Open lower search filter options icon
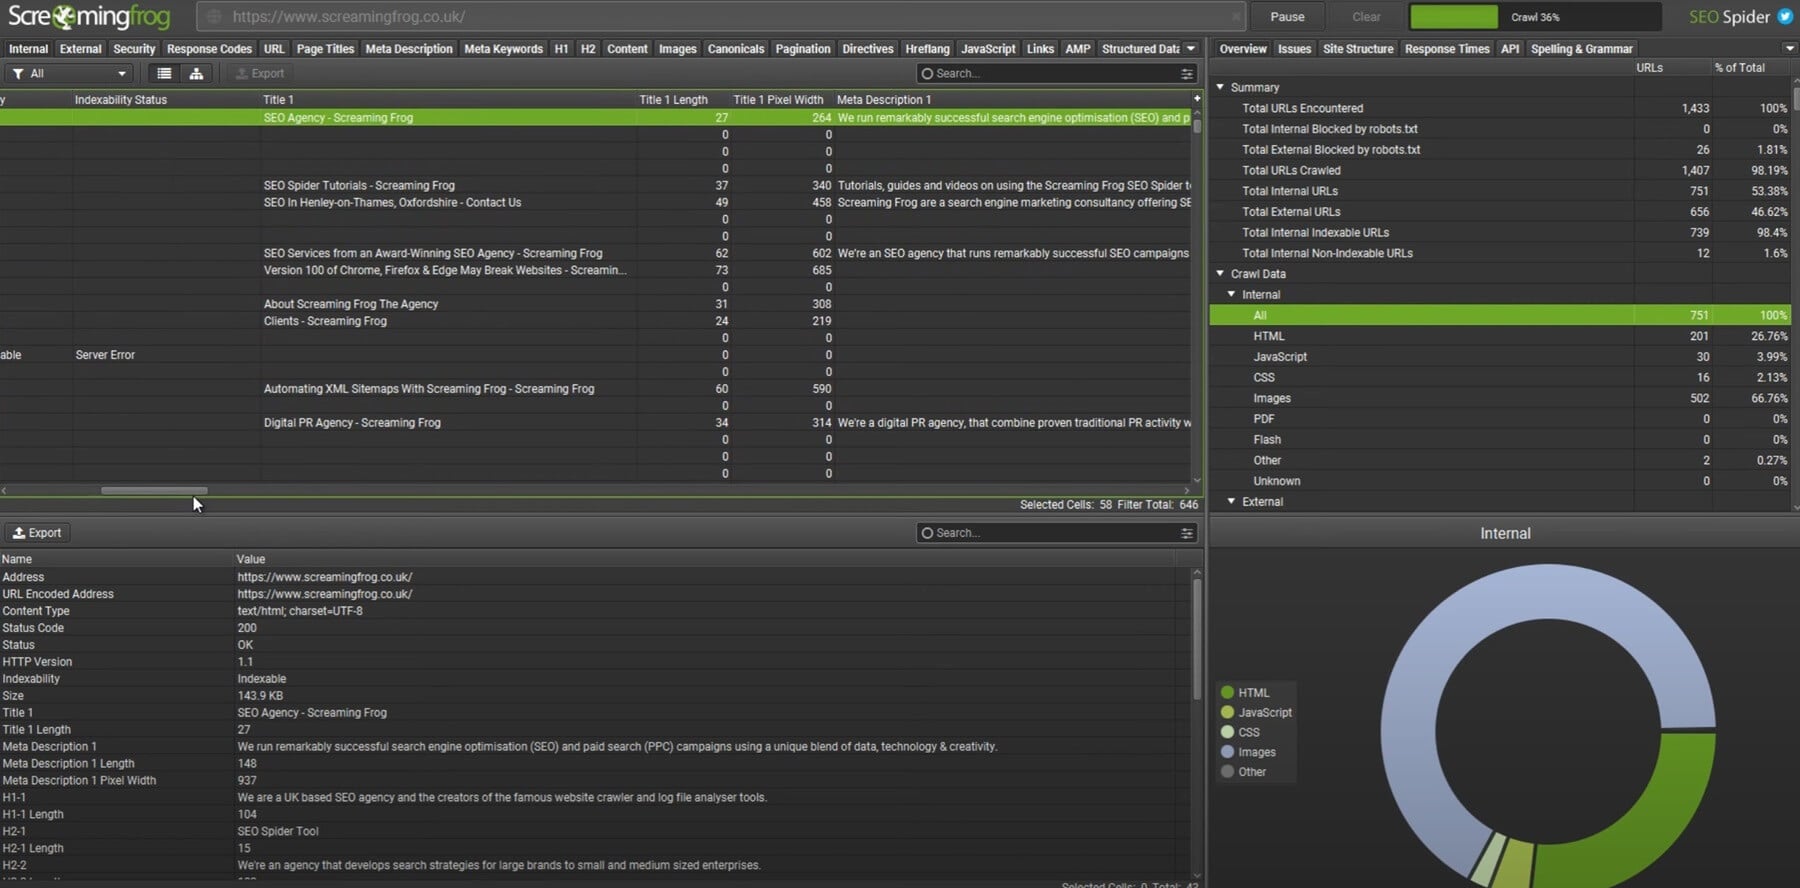 [1186, 533]
